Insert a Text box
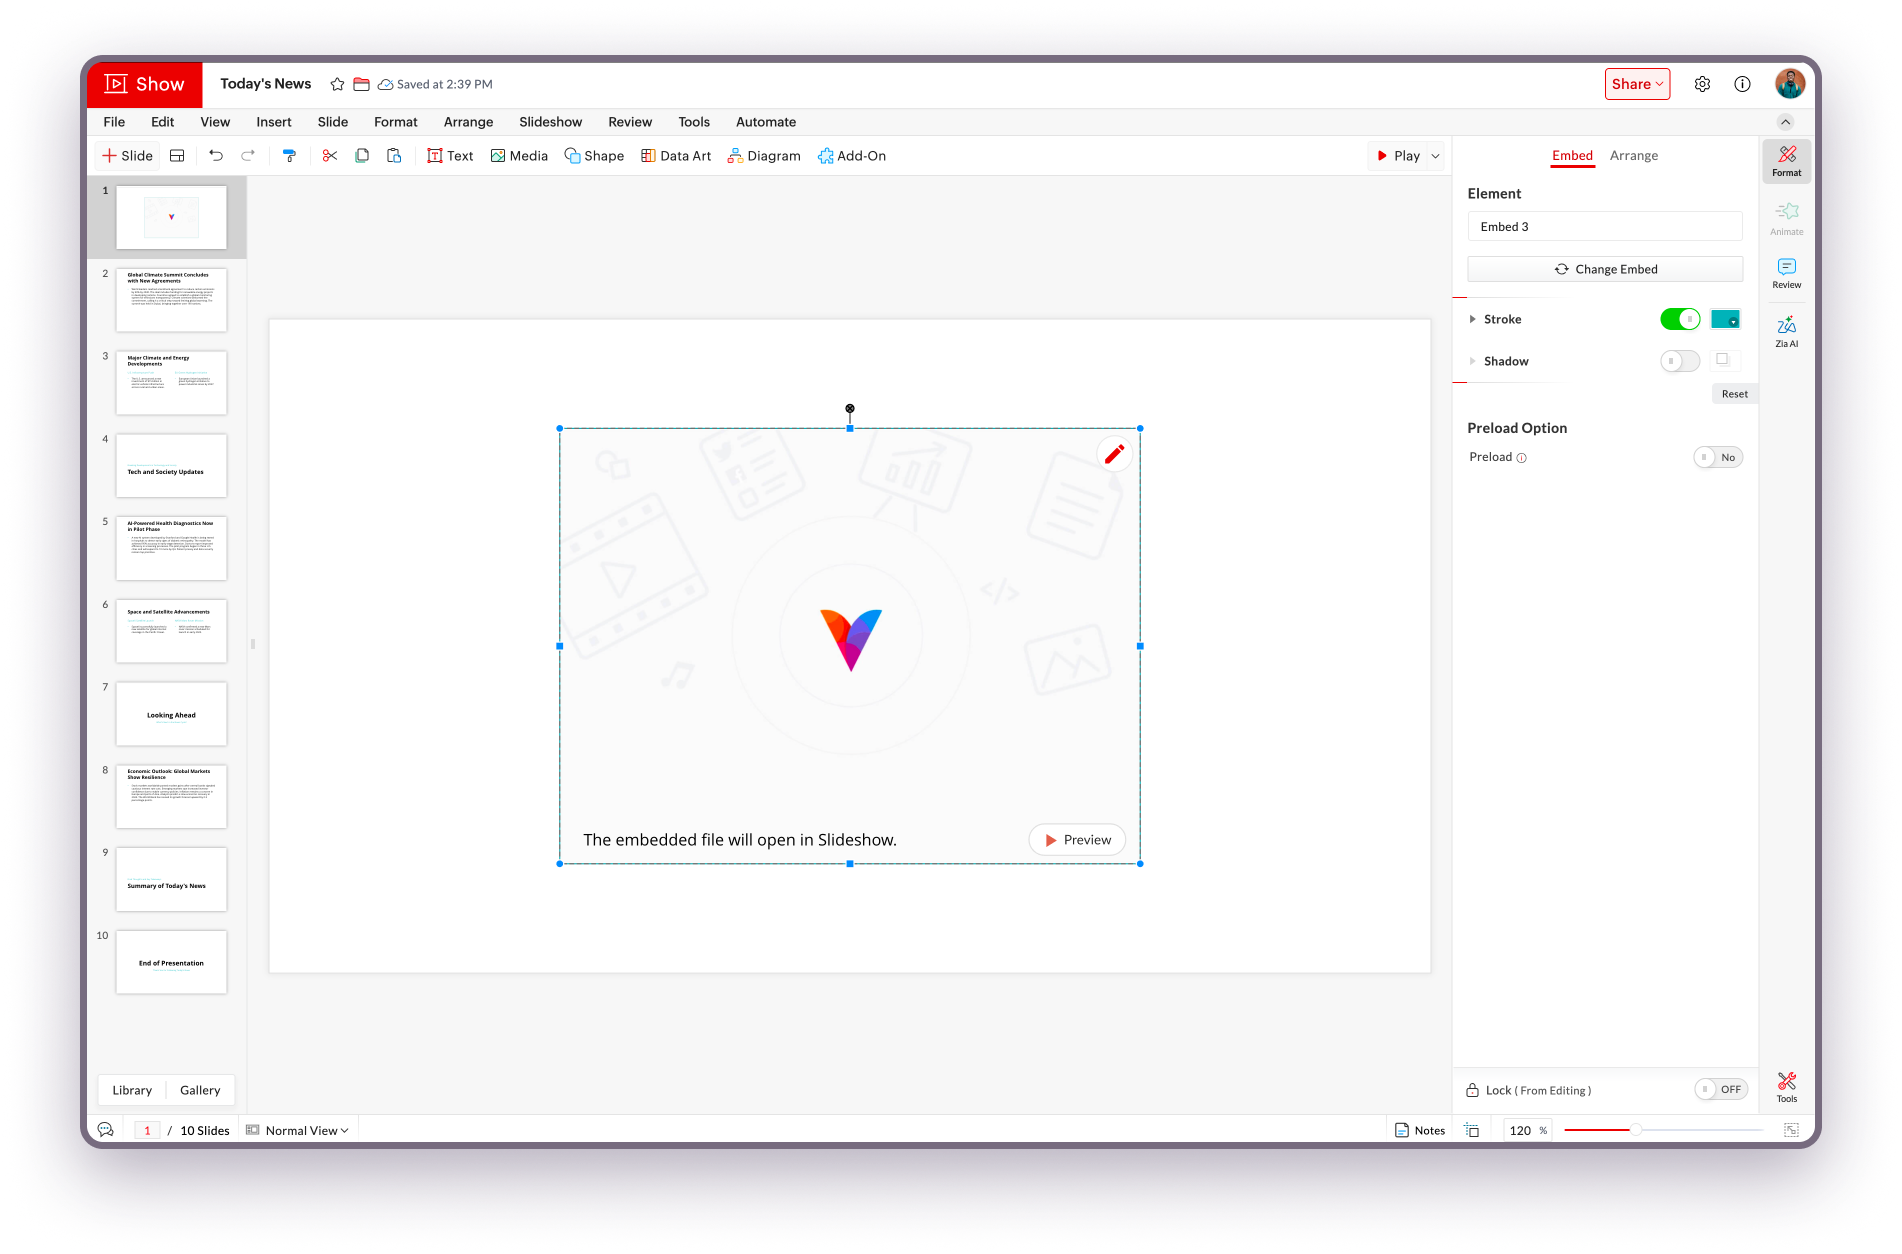Image resolution: width=1902 pixels, height=1254 pixels. (450, 156)
